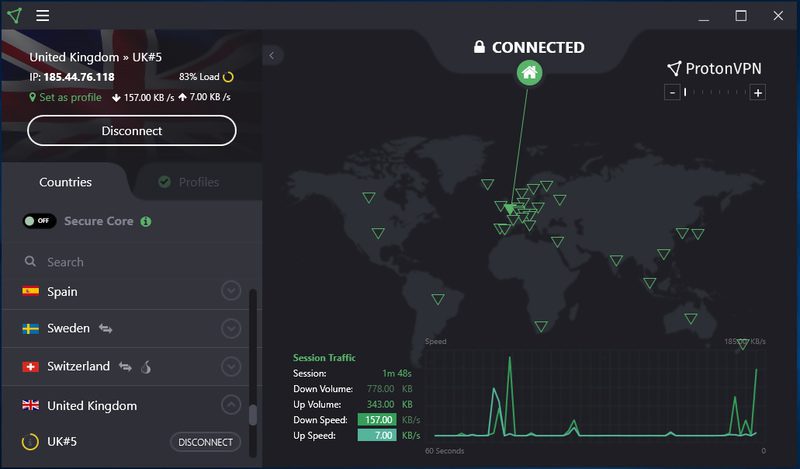This screenshot has width=800, height=469.
Task: Click the South Africa server marker
Action: pyautogui.click(x=541, y=326)
